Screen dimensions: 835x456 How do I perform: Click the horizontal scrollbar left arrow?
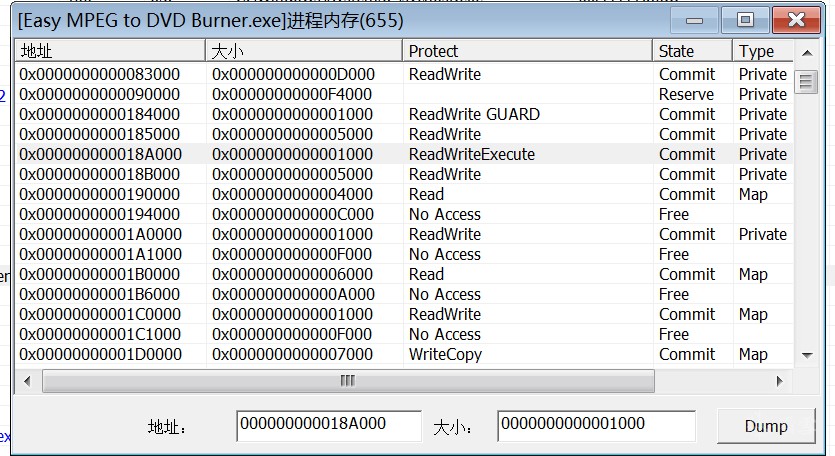tap(27, 381)
